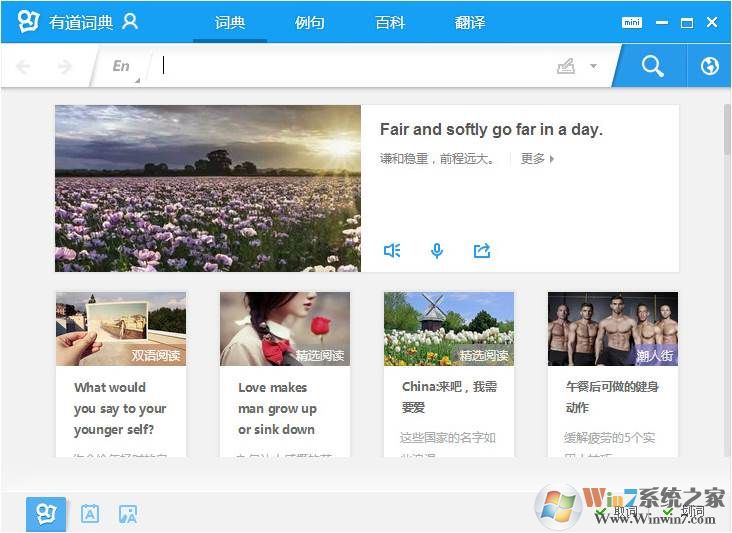Switch to the 词典 tab
732x533 pixels.
[230, 22]
